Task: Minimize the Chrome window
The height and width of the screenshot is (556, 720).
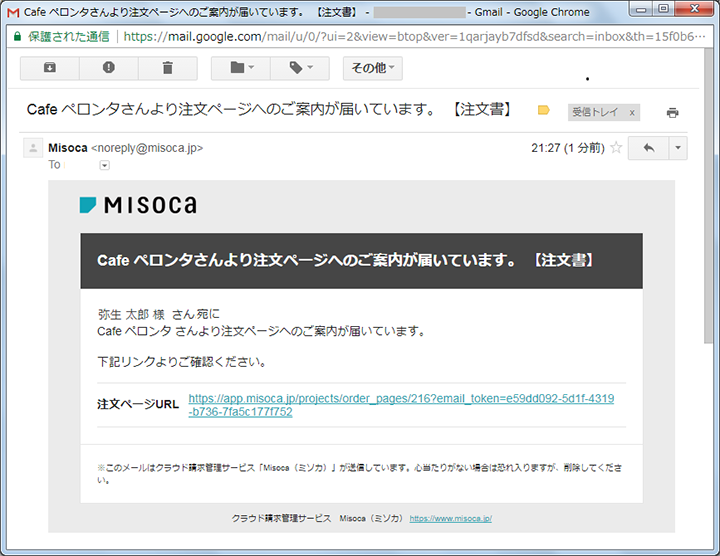Action: point(641,9)
